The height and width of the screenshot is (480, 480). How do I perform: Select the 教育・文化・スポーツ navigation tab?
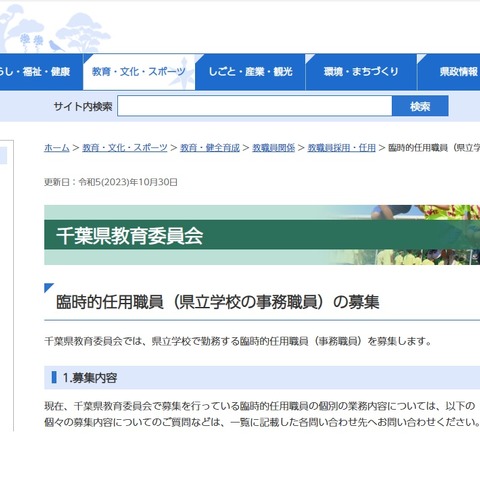(139, 72)
